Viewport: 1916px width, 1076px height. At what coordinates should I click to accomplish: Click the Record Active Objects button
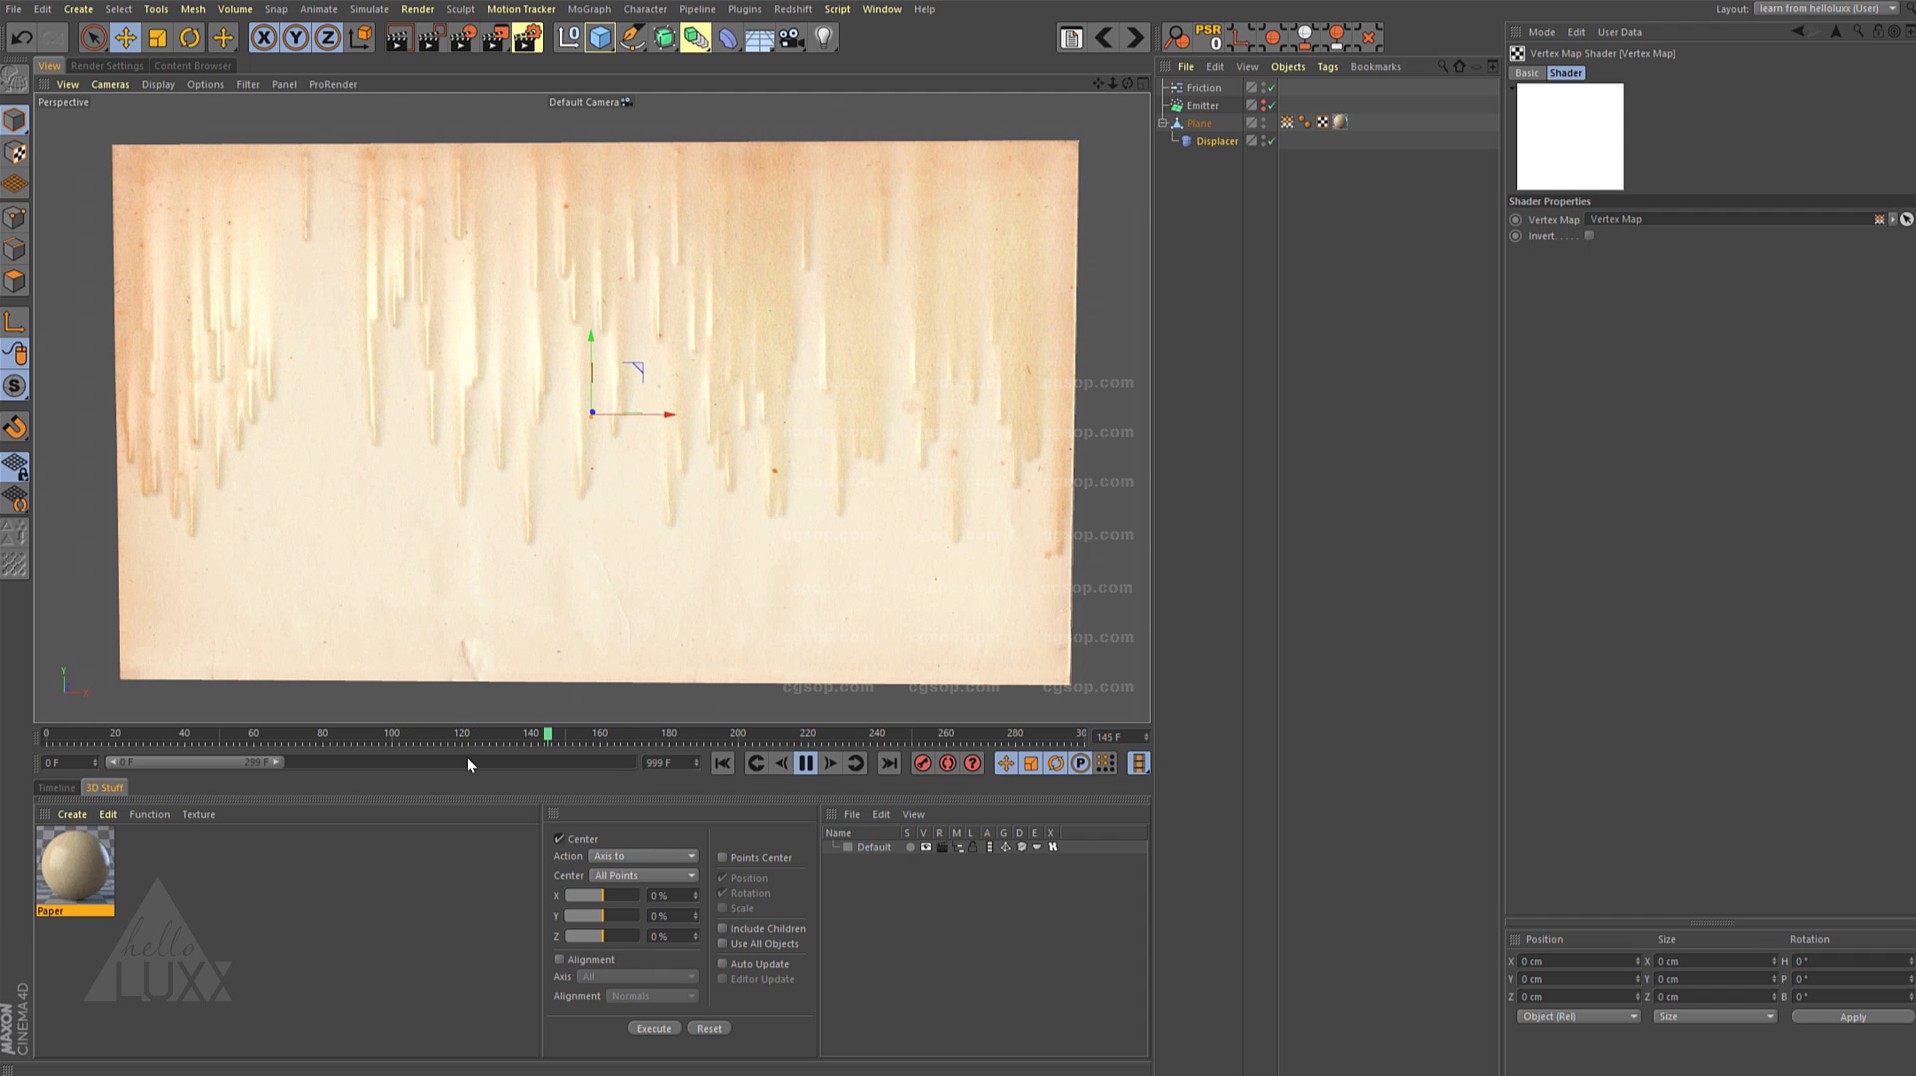[x=922, y=764]
